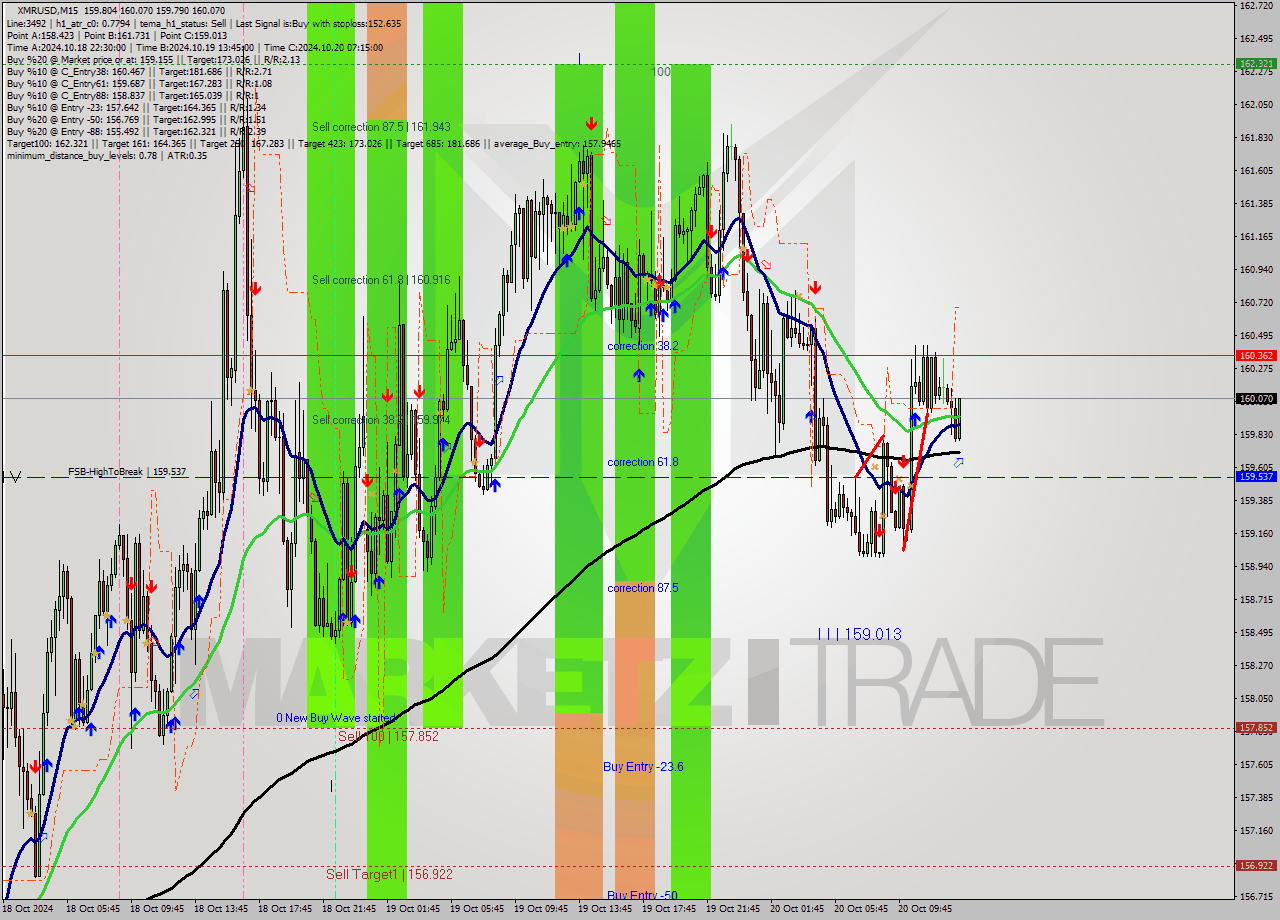Click the red 157.852 price tag

pyautogui.click(x=1256, y=728)
